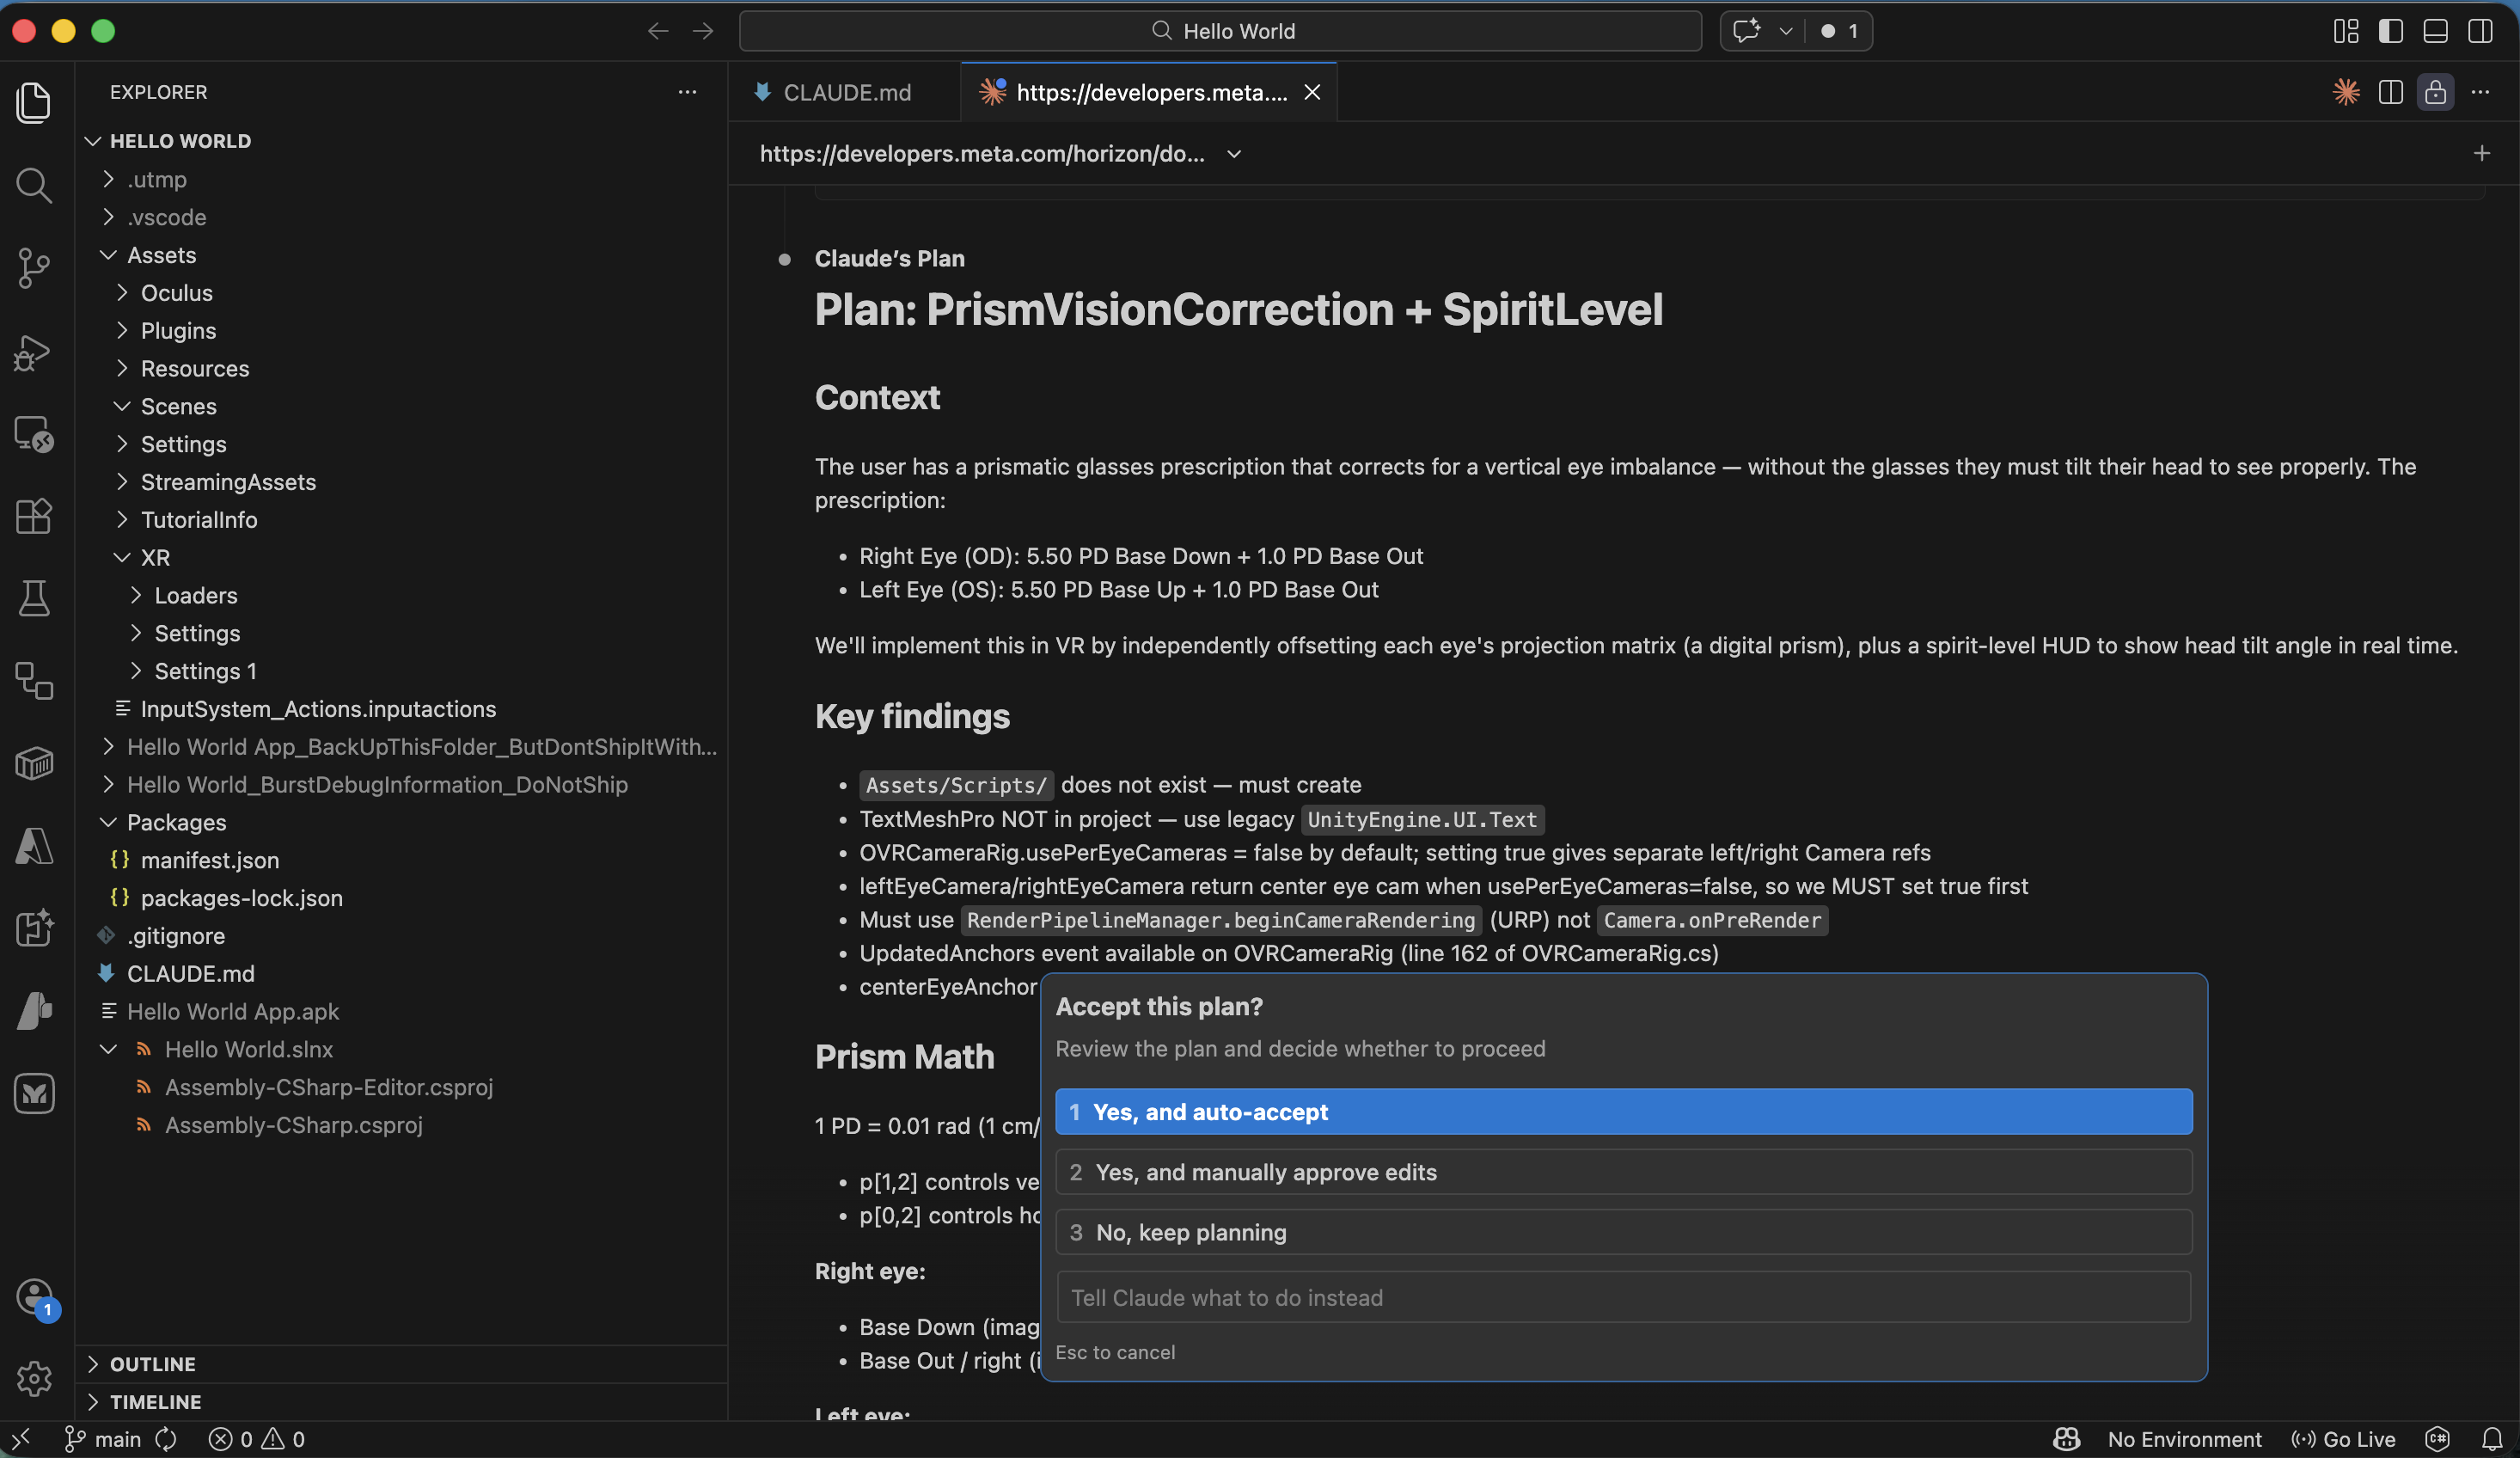Open the Testing beaker panel
The height and width of the screenshot is (1458, 2520).
(x=34, y=598)
